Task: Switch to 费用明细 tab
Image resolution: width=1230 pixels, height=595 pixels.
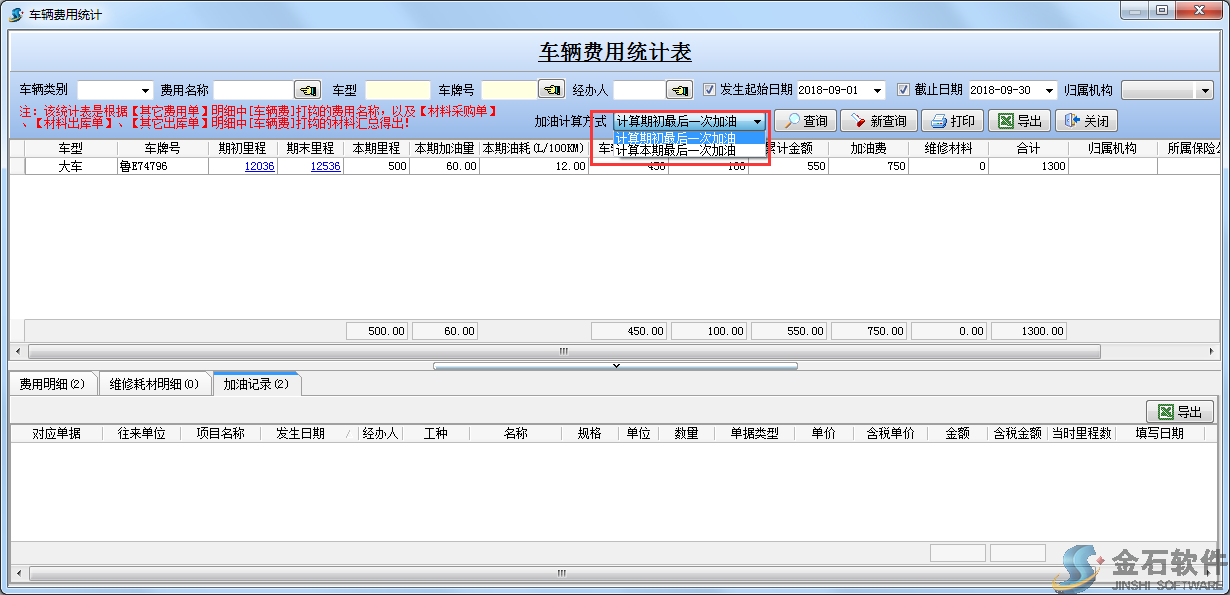Action: [52, 384]
